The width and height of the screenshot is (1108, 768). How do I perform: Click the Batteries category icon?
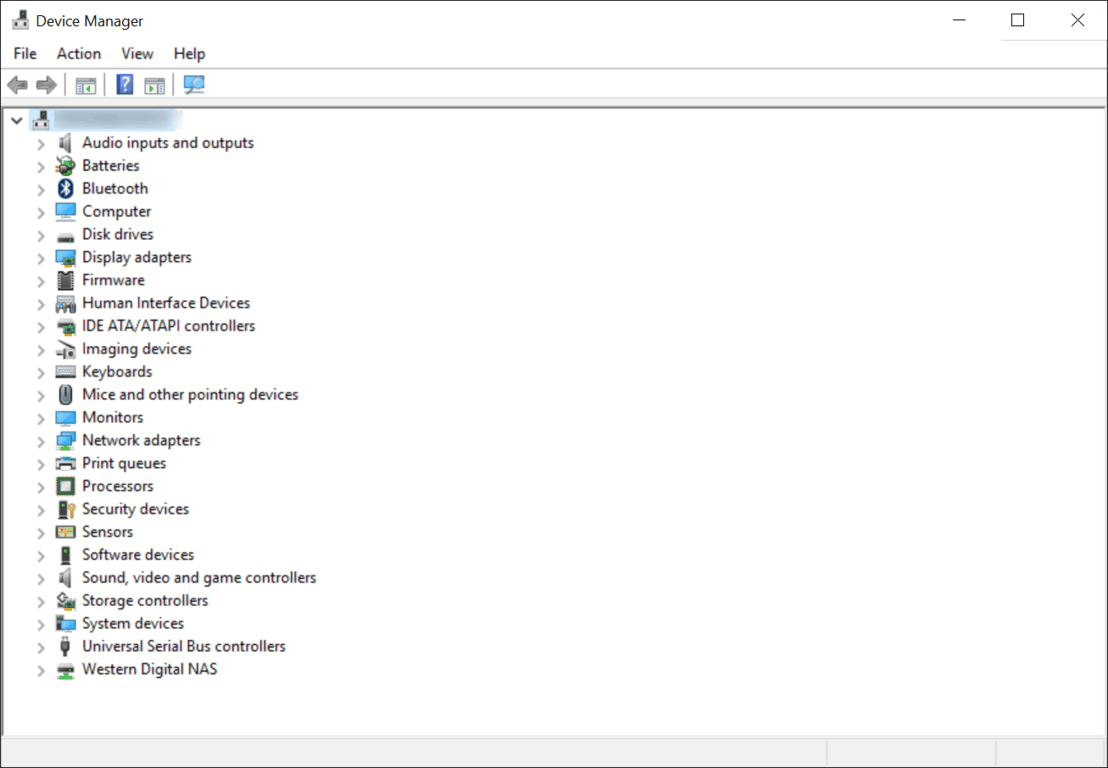(66, 166)
